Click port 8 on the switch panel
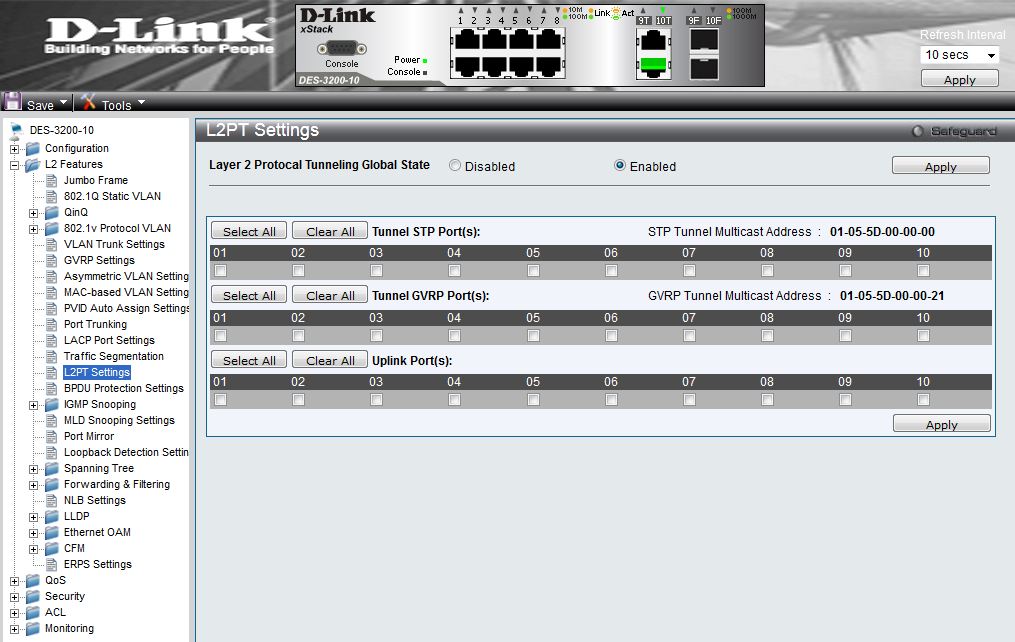Viewport: 1015px width, 642px height. tap(548, 65)
